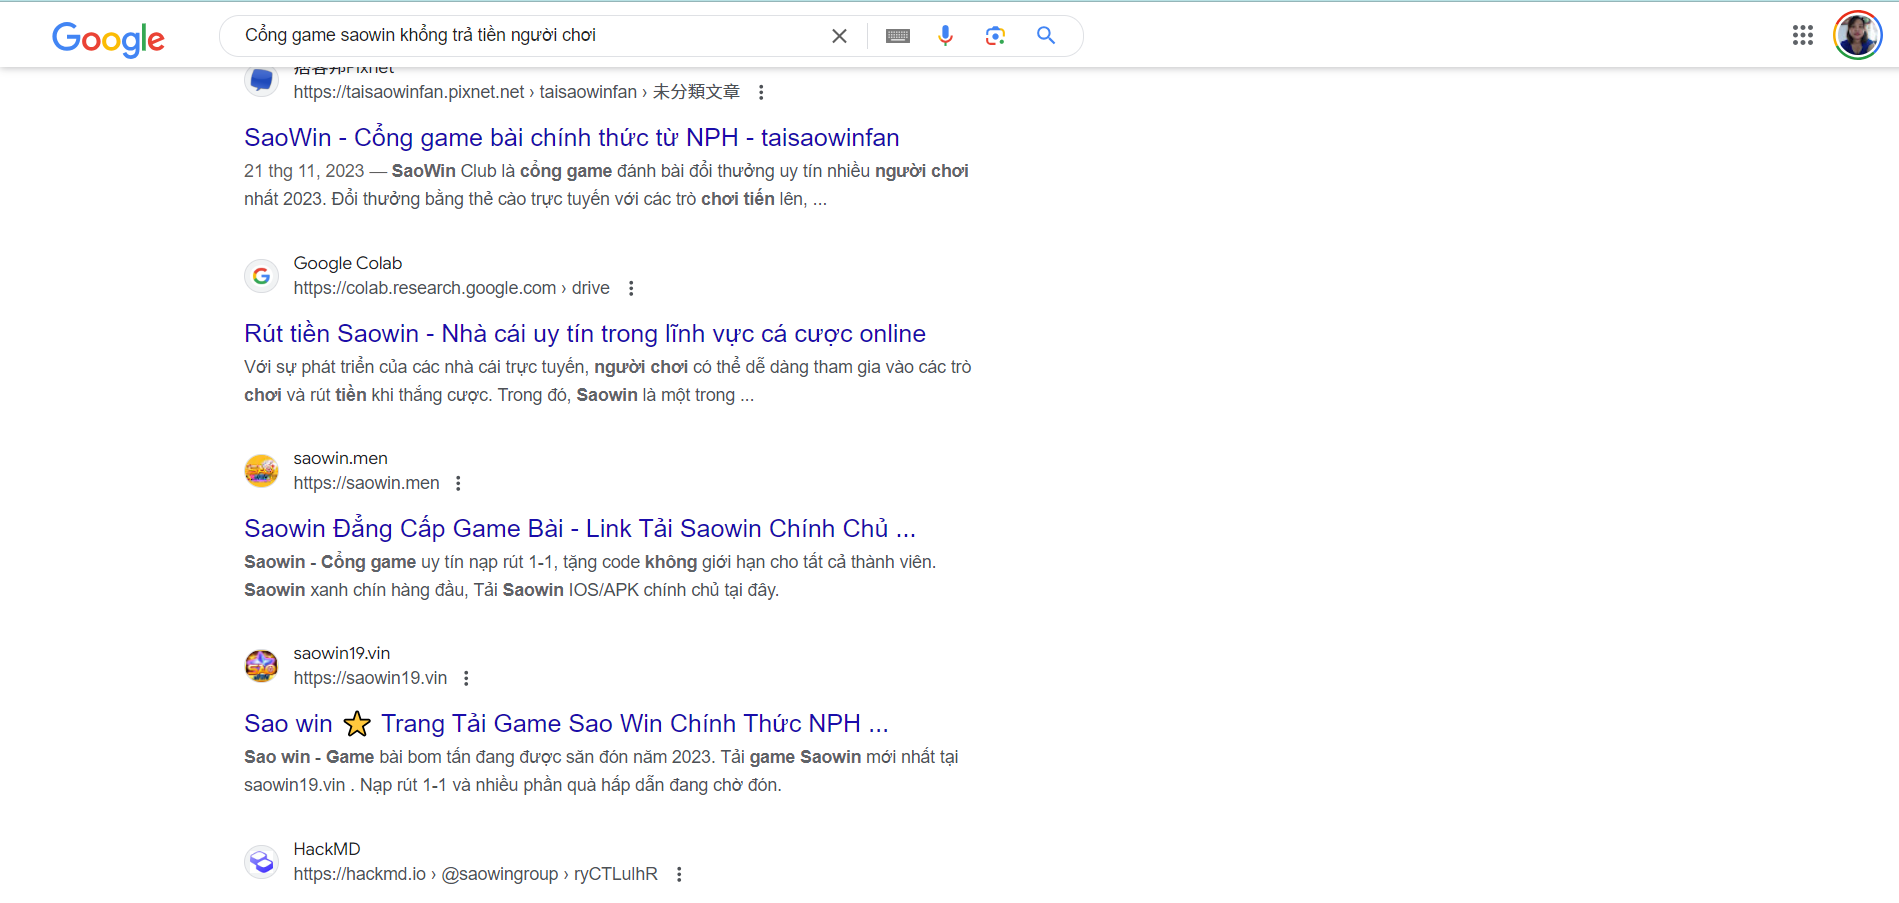This screenshot has height=903, width=1899.
Task: Click the https://colab.research.google.com URL text
Action: point(451,288)
